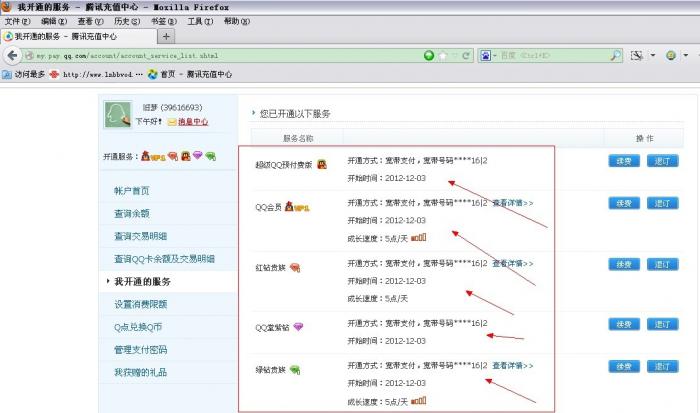700x413 pixels.
Task: Click the address bar URL field
Action: (222, 56)
